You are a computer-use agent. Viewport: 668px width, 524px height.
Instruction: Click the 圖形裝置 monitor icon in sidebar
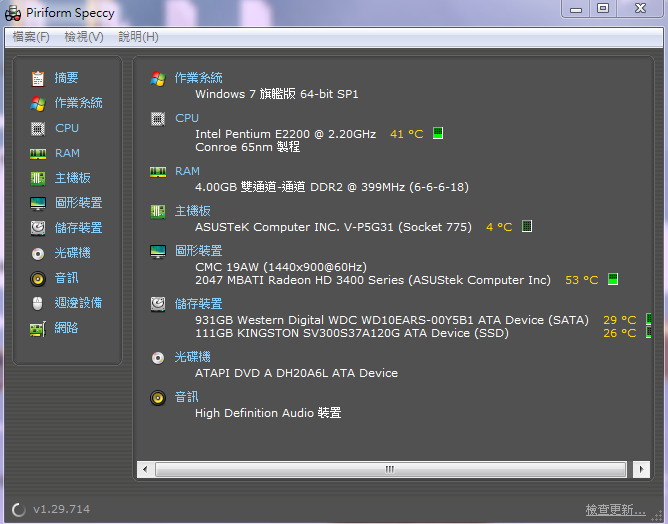click(38, 203)
